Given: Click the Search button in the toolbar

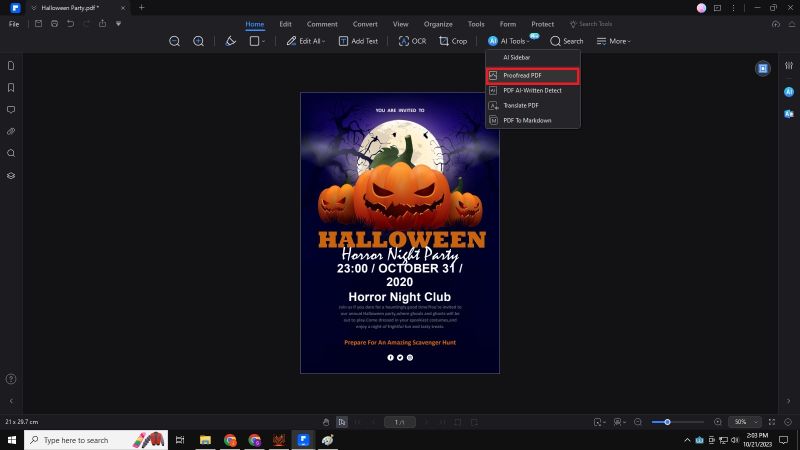Looking at the screenshot, I should [566, 41].
